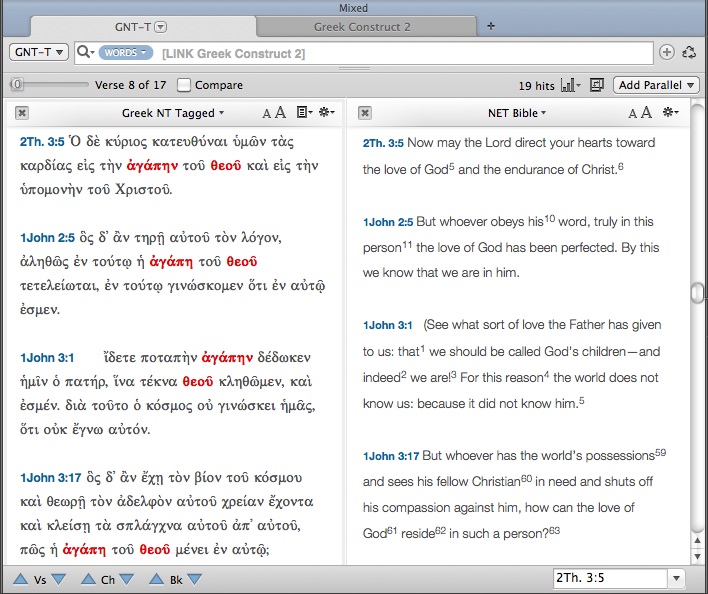Close the NET Bible pane
This screenshot has height=594, width=708.
tap(365, 113)
